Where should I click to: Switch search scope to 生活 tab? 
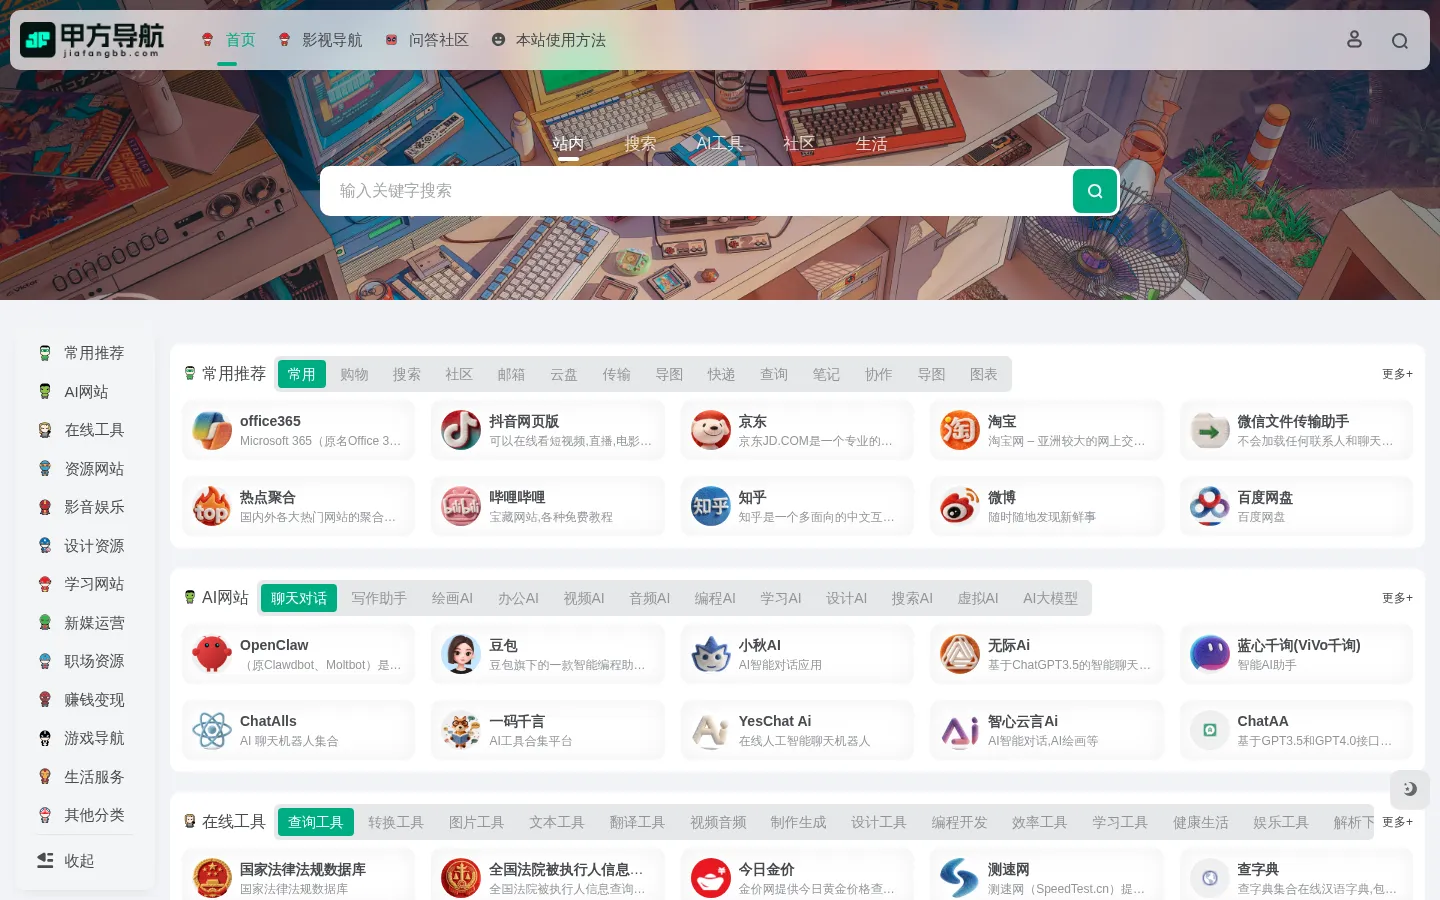[871, 144]
